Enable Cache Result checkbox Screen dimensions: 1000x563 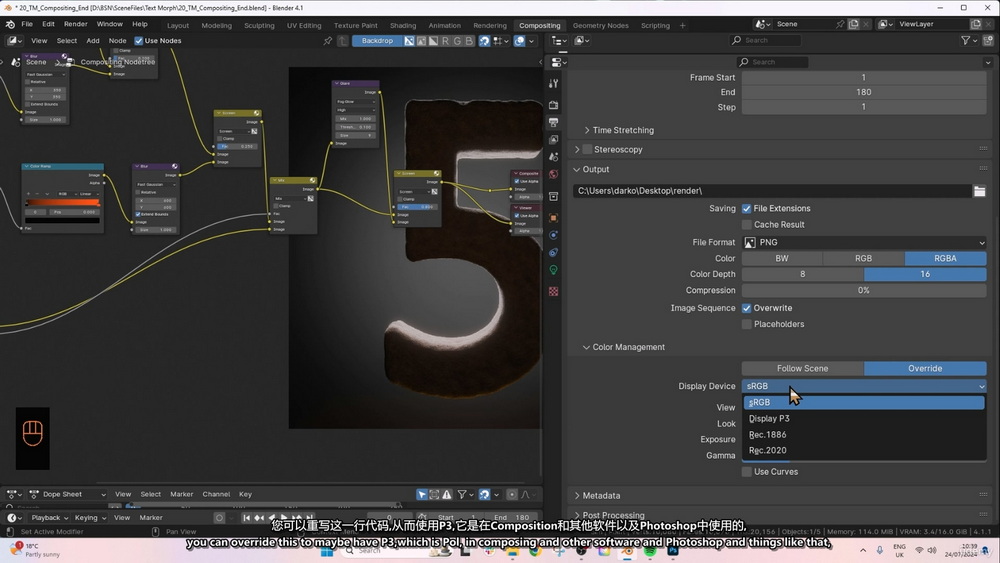point(746,224)
